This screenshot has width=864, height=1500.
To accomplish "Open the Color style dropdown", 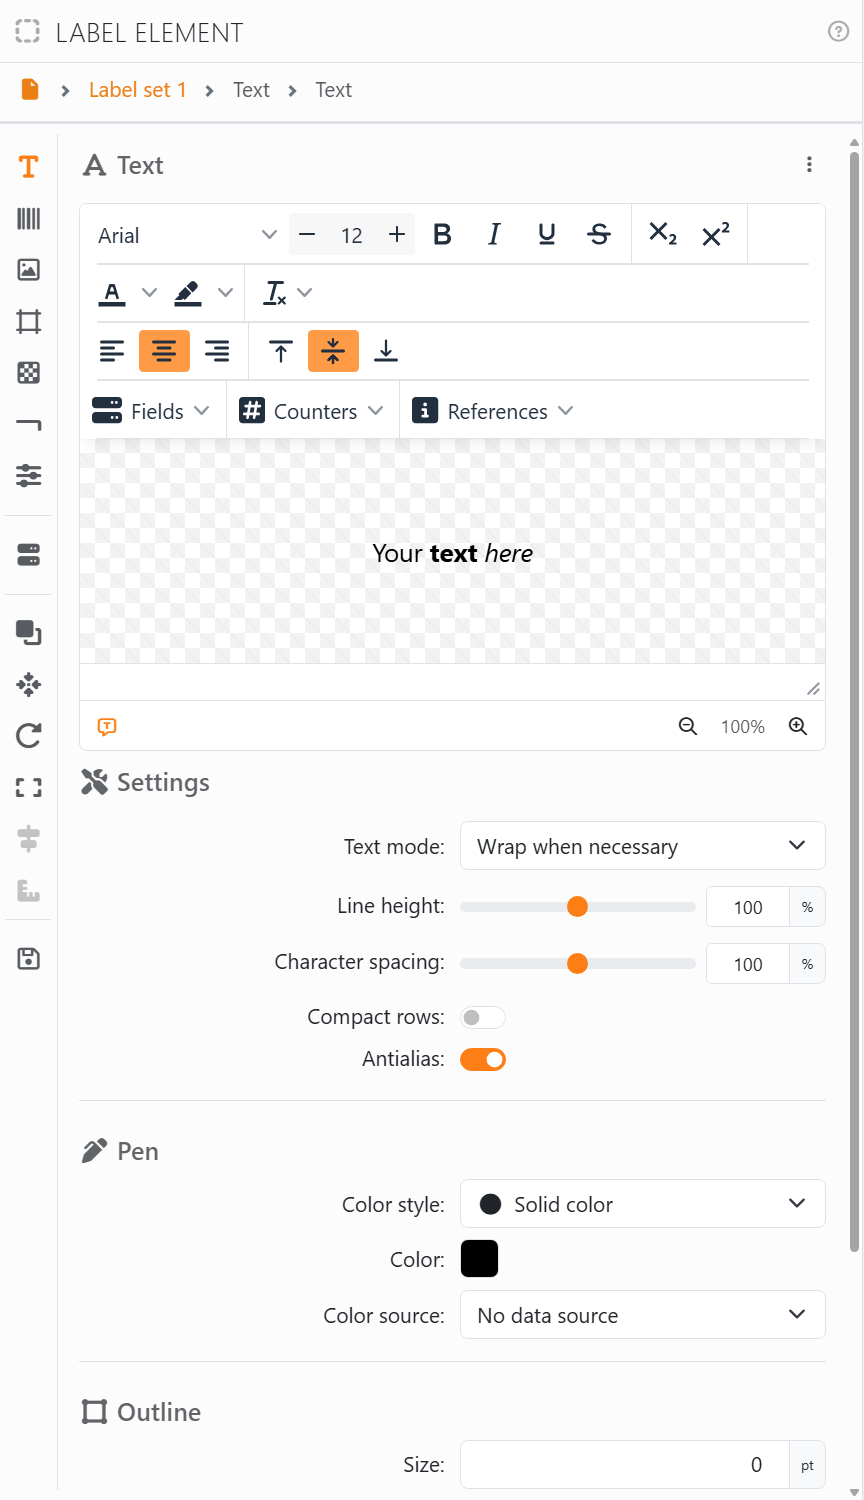I will pos(643,1204).
